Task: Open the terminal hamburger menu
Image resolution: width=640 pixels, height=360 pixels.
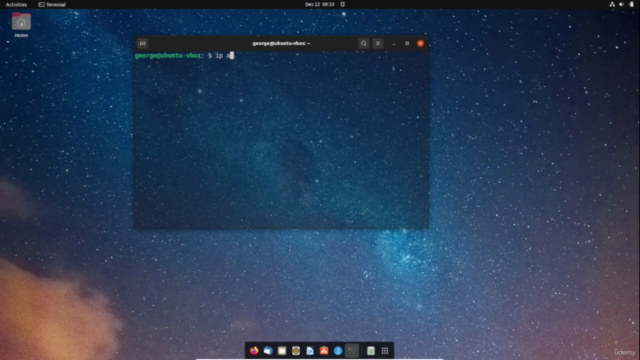Action: [x=378, y=43]
